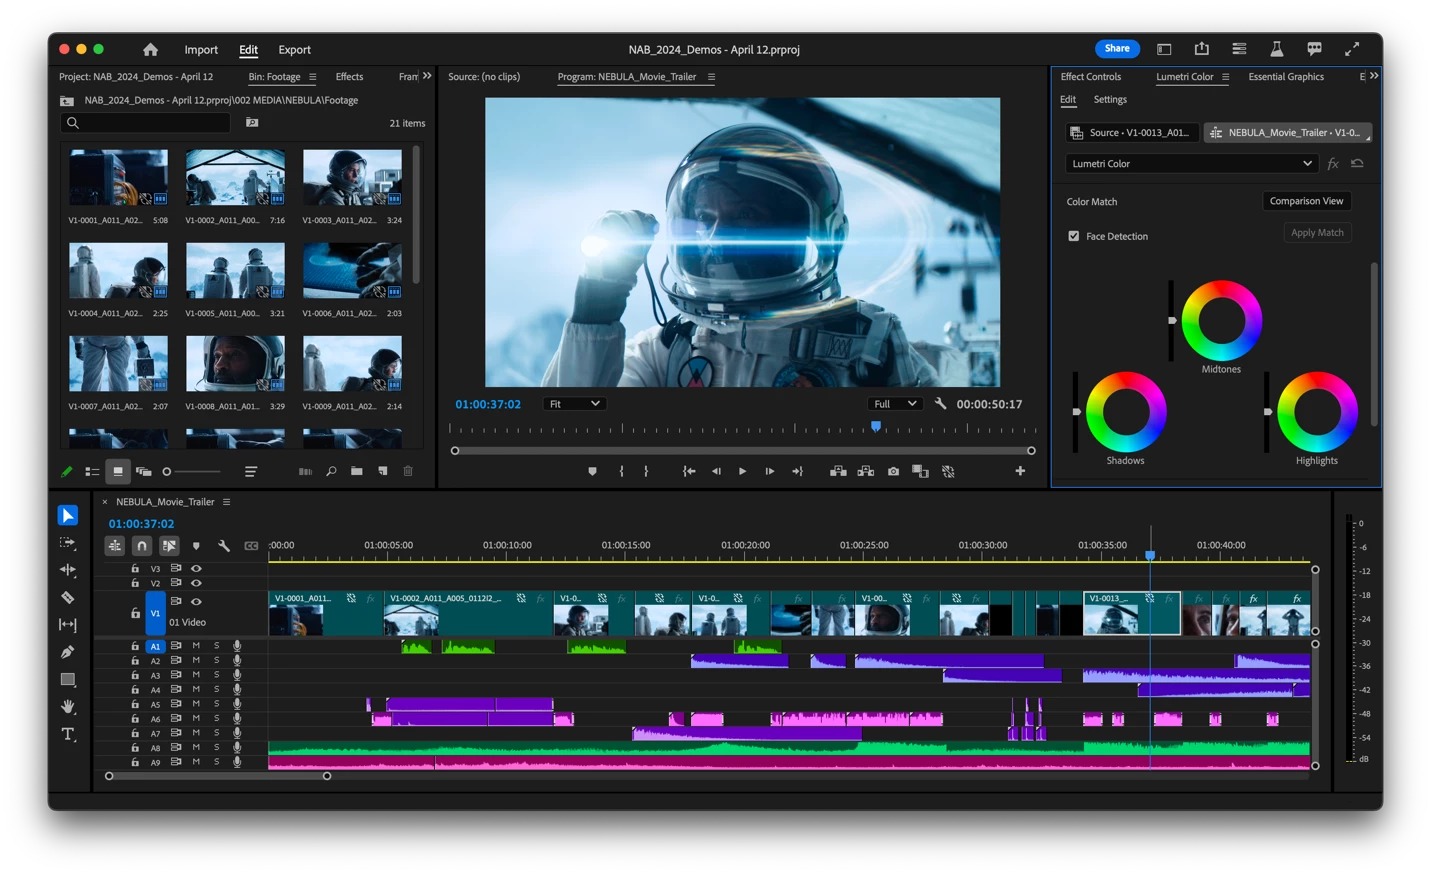Click the Extract button
This screenshot has width=1431, height=874.
(x=866, y=471)
